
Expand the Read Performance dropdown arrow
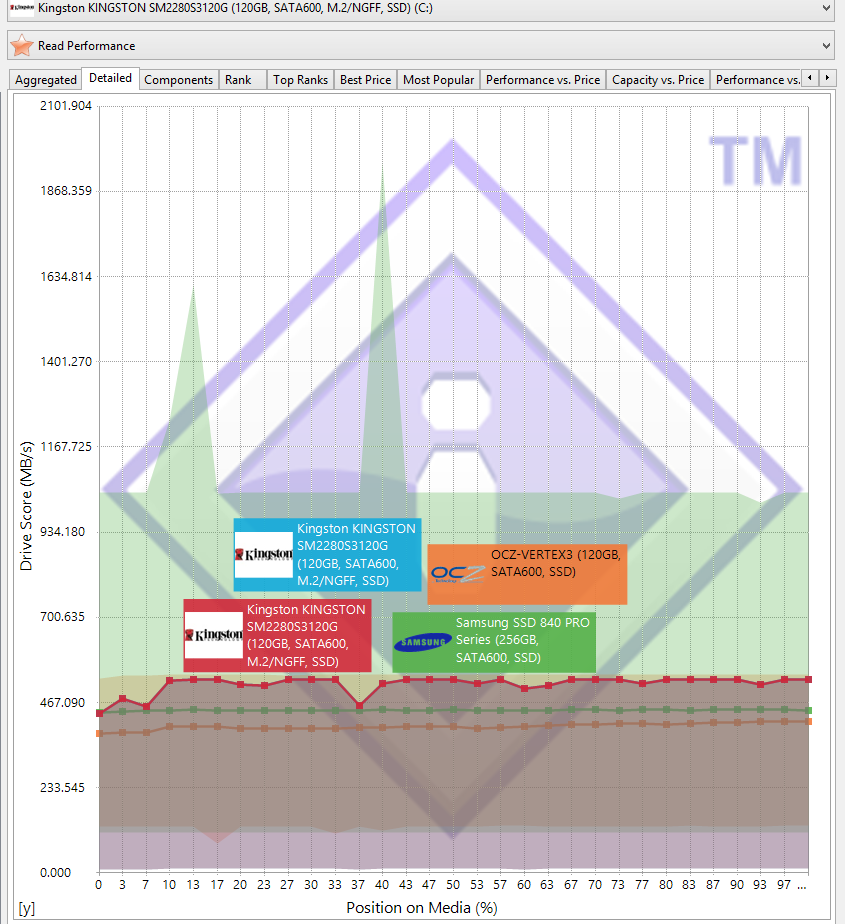[826, 46]
